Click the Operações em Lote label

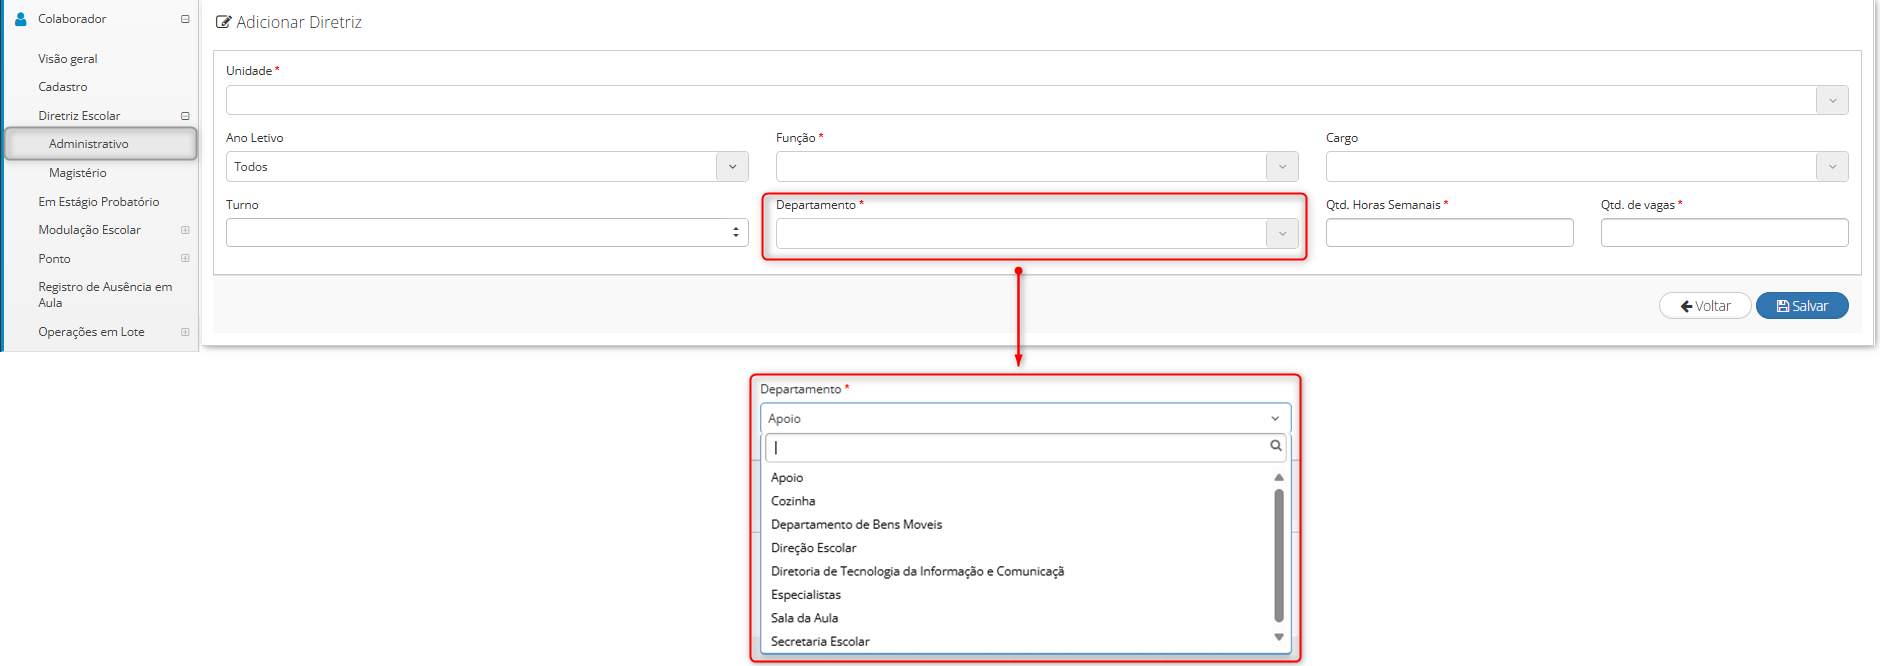91,332
